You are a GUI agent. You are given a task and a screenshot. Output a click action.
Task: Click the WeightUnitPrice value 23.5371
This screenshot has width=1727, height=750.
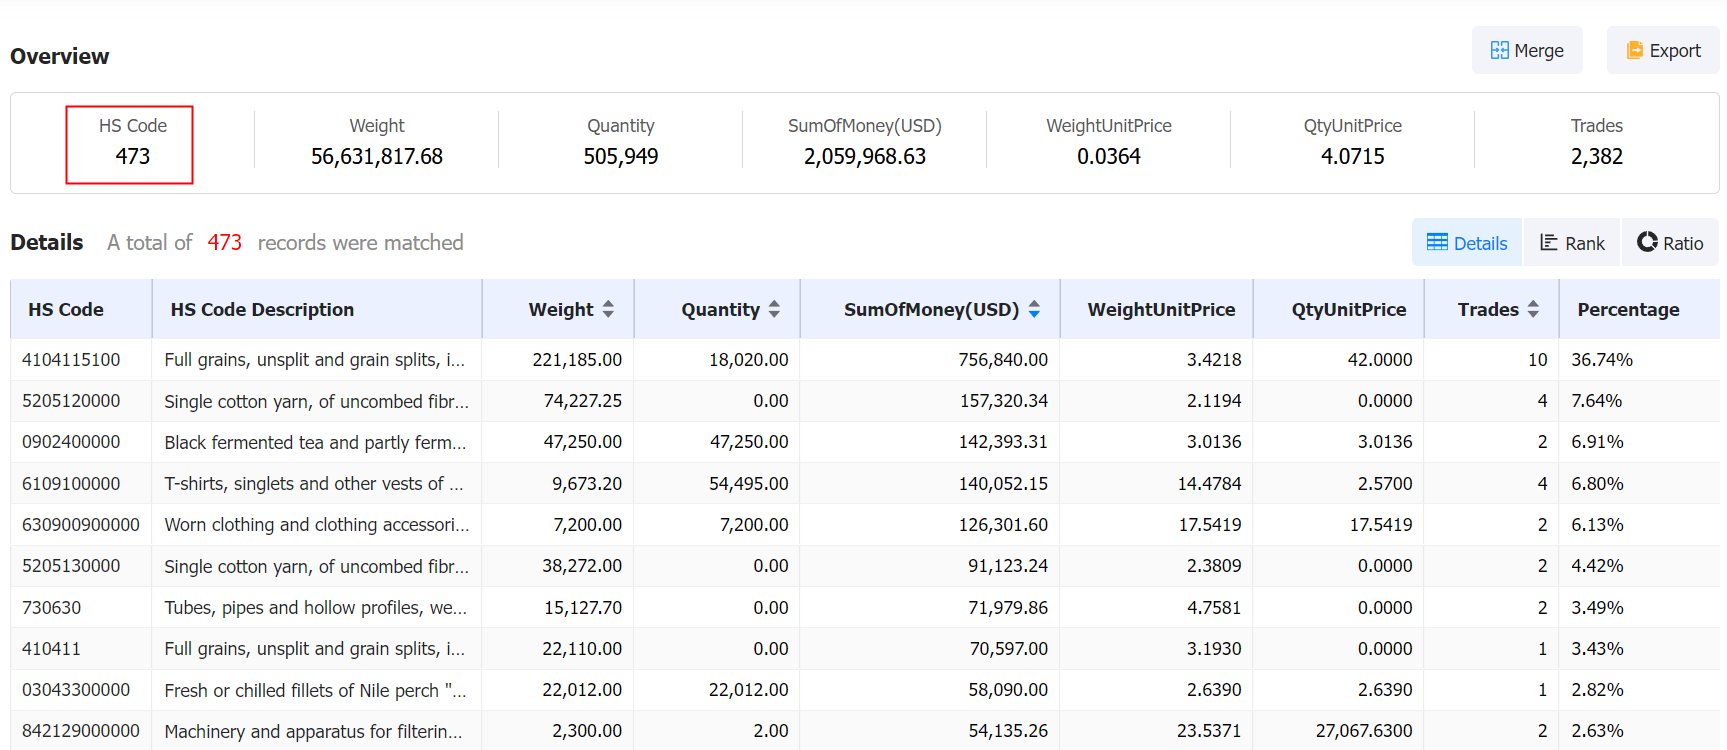pyautogui.click(x=1209, y=731)
